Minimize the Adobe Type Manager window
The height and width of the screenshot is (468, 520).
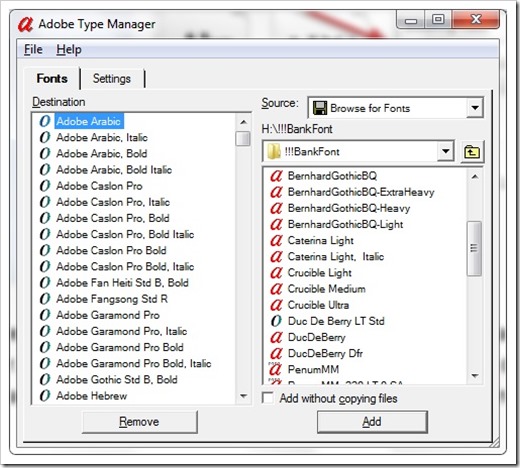(x=411, y=20)
